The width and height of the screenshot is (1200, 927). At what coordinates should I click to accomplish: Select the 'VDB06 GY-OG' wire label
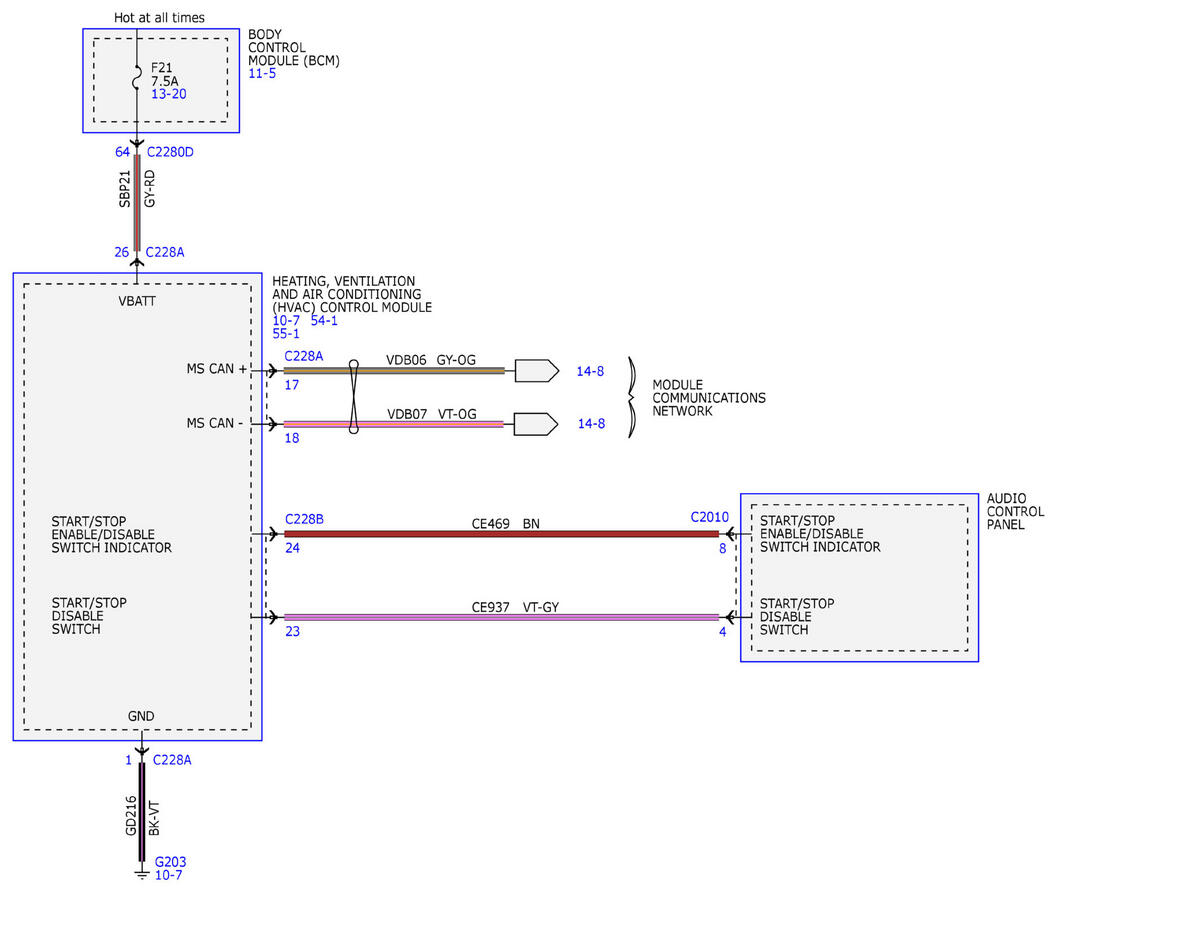431,359
